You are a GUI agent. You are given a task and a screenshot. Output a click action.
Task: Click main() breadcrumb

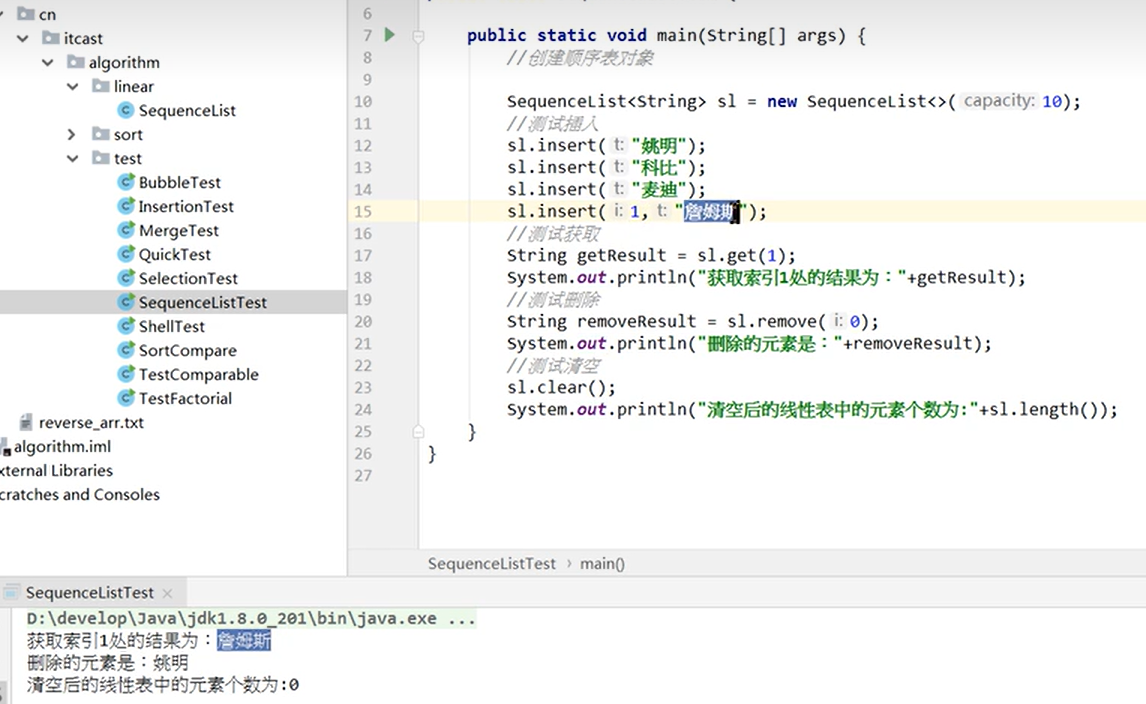coord(602,564)
